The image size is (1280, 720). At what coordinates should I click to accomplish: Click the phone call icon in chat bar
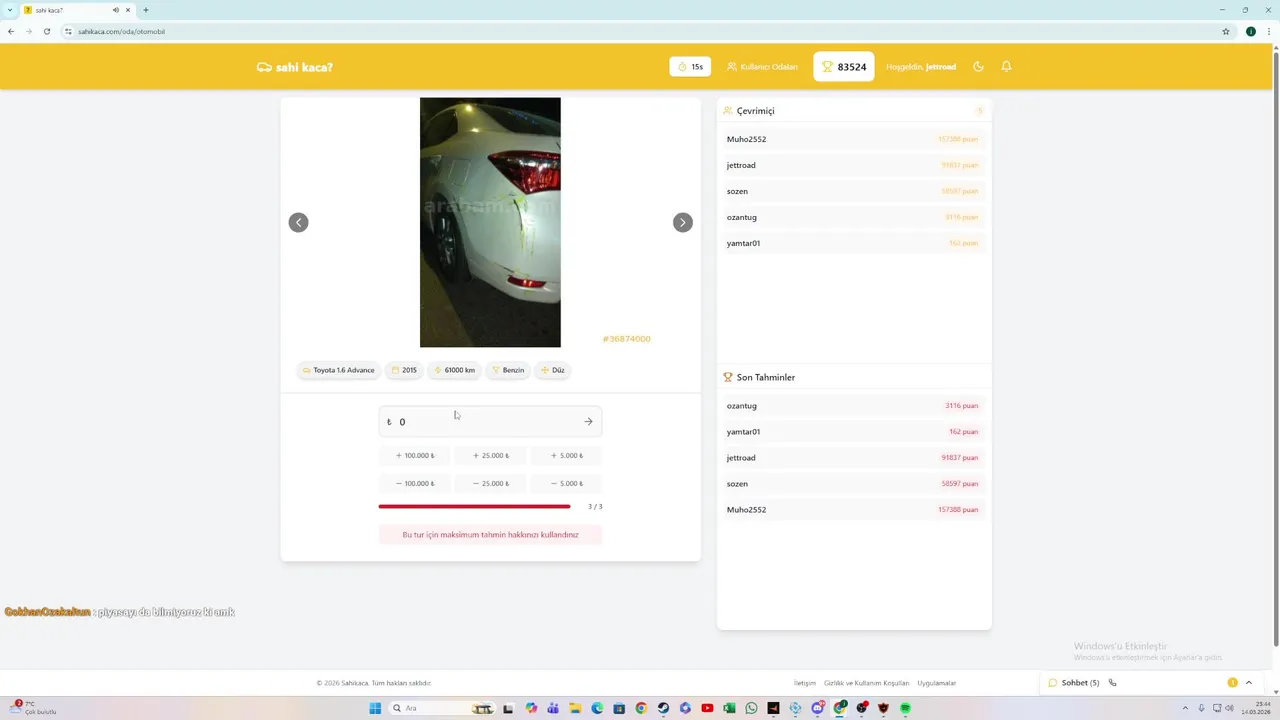click(x=1112, y=683)
